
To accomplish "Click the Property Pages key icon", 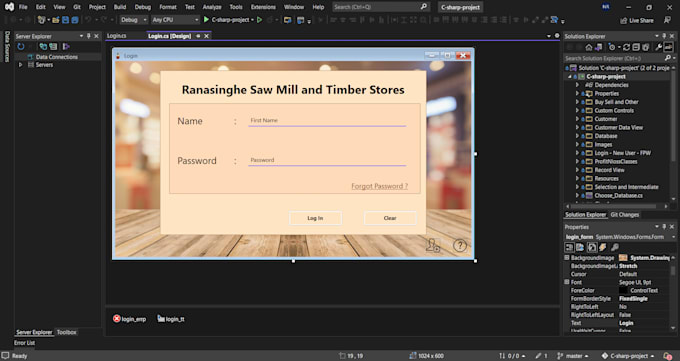I will (x=615, y=247).
